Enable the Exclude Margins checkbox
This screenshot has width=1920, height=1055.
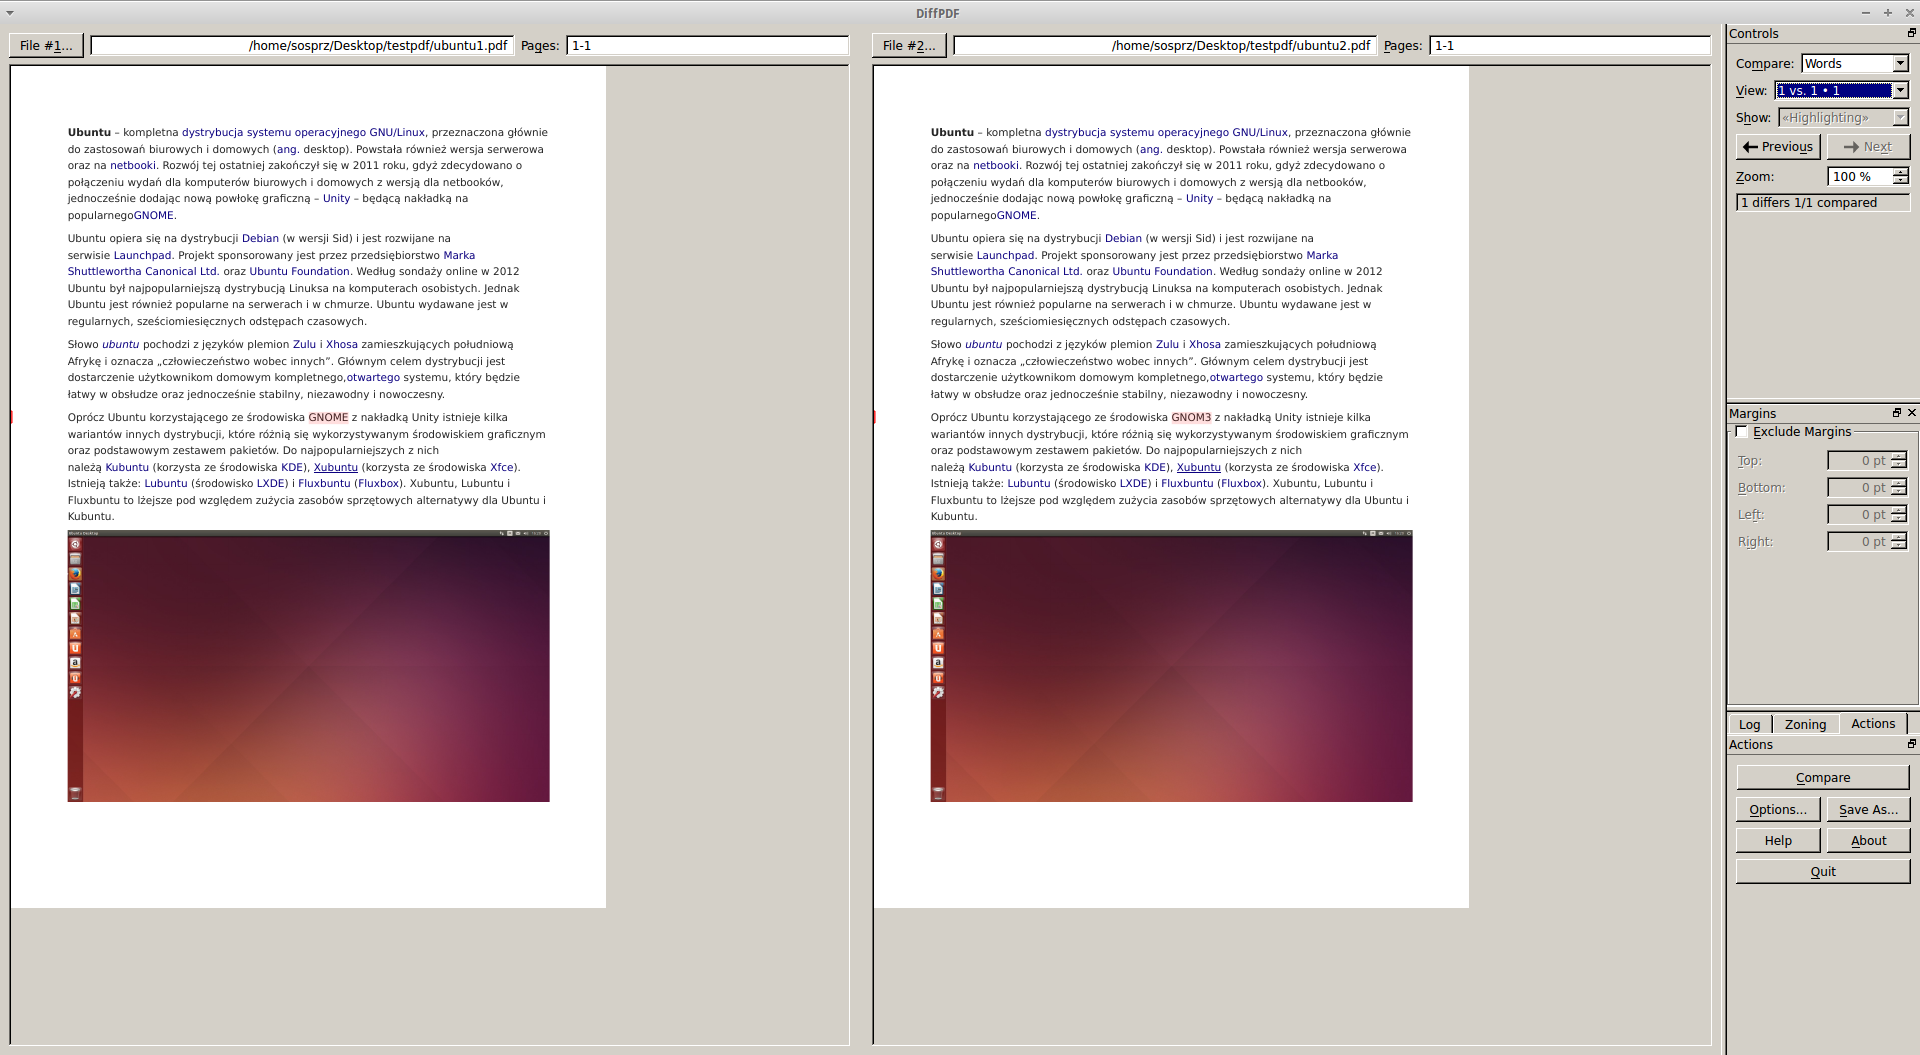coord(1742,432)
